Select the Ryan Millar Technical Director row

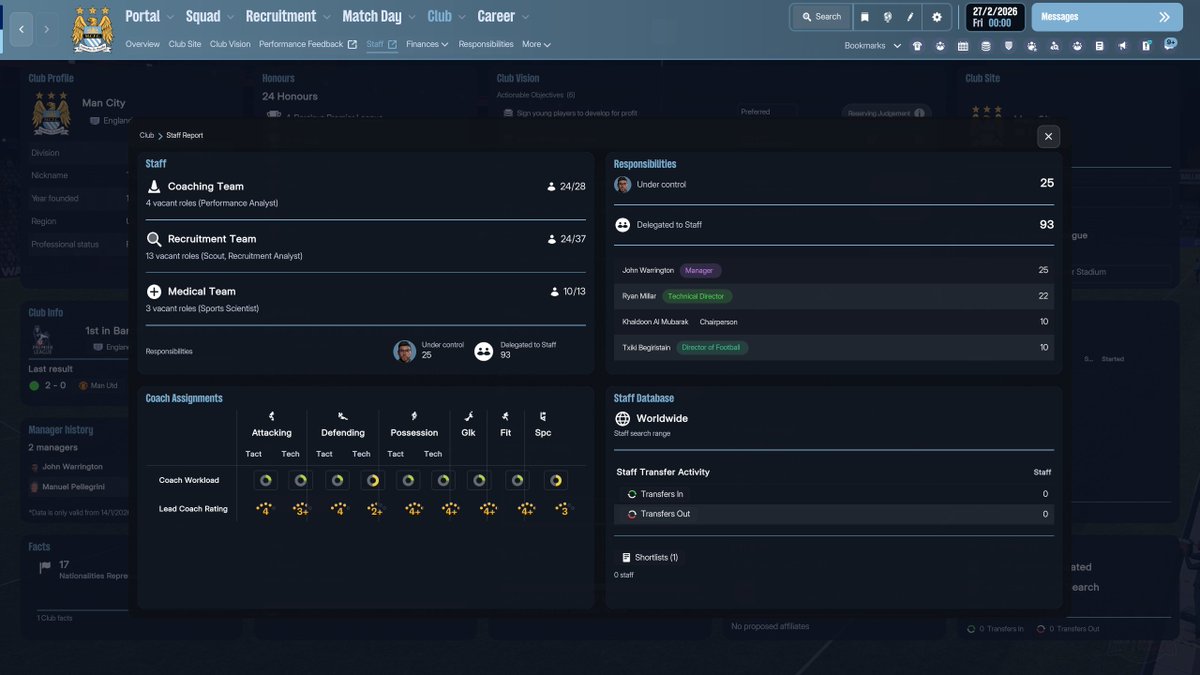[x=834, y=296]
